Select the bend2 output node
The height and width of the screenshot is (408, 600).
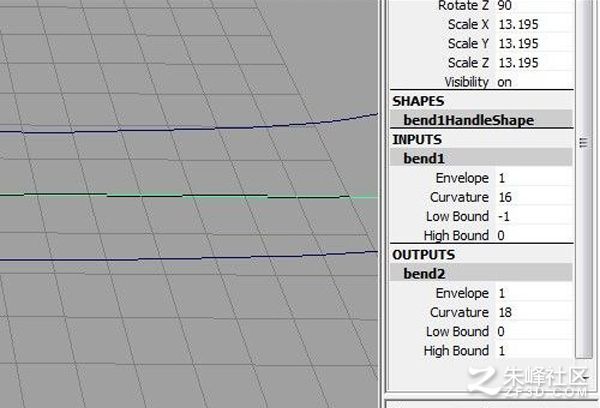point(481,273)
